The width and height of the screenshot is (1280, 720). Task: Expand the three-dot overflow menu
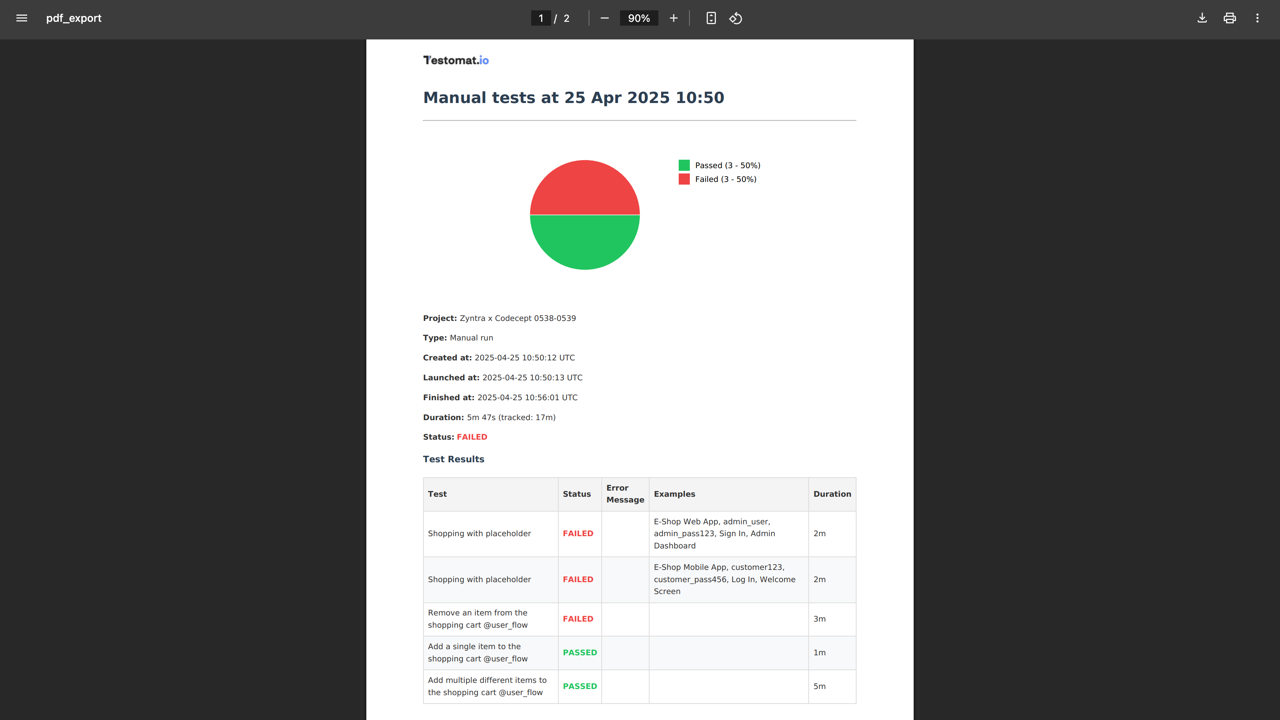tap(1257, 18)
